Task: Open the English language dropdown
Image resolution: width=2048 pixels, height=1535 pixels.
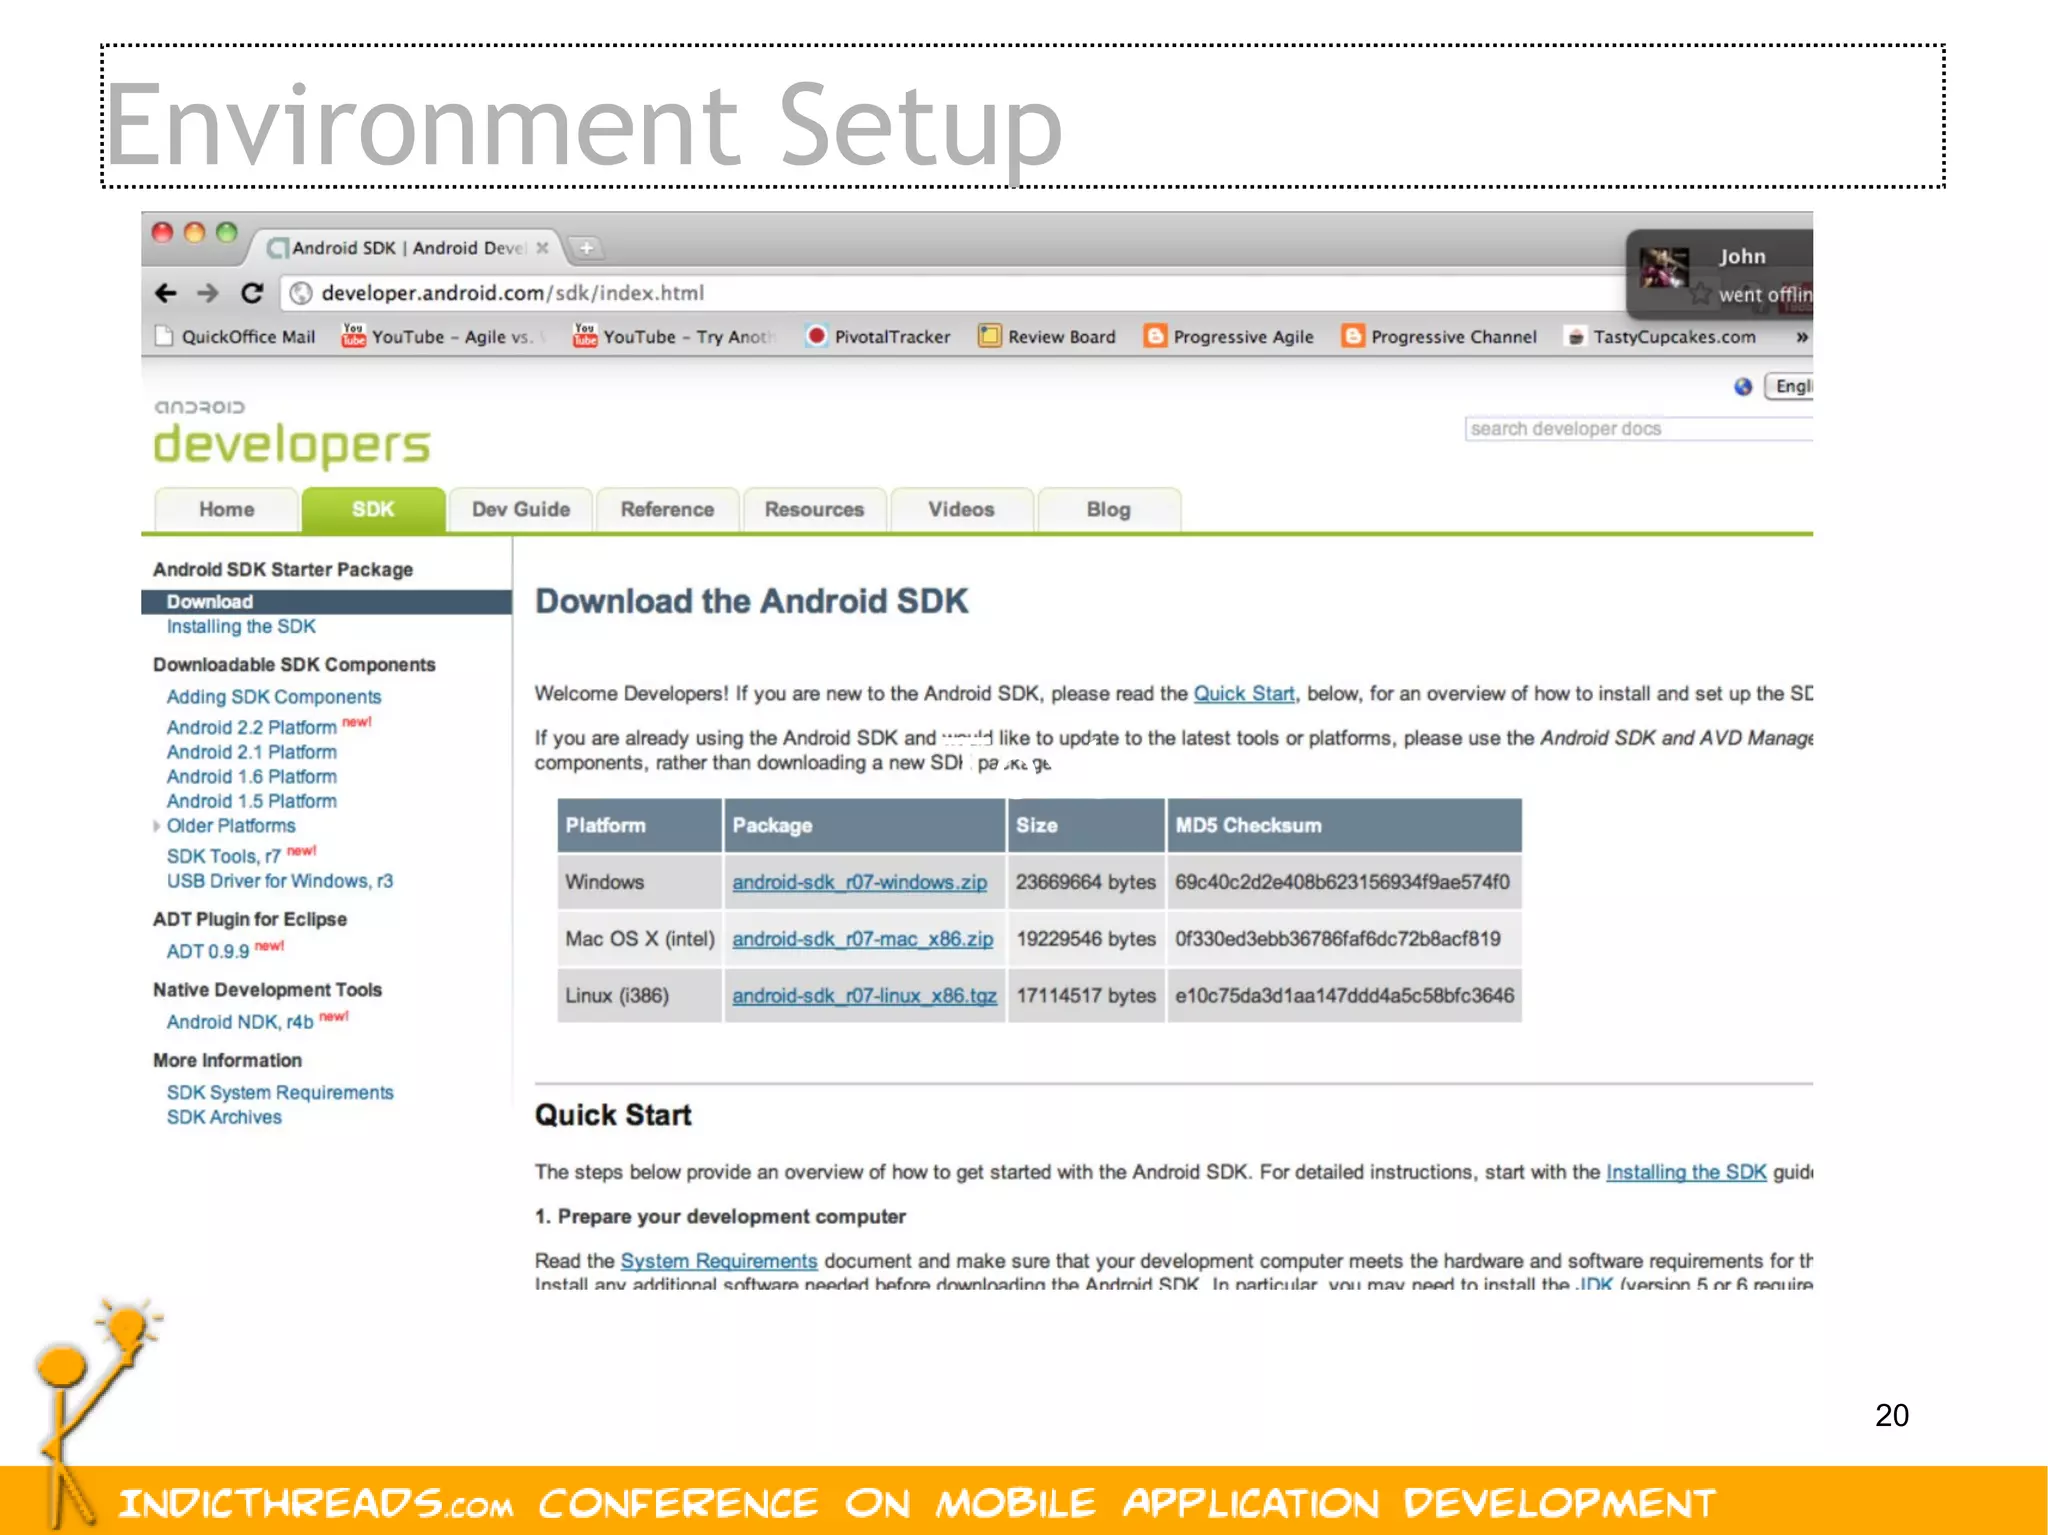Action: (1789, 387)
